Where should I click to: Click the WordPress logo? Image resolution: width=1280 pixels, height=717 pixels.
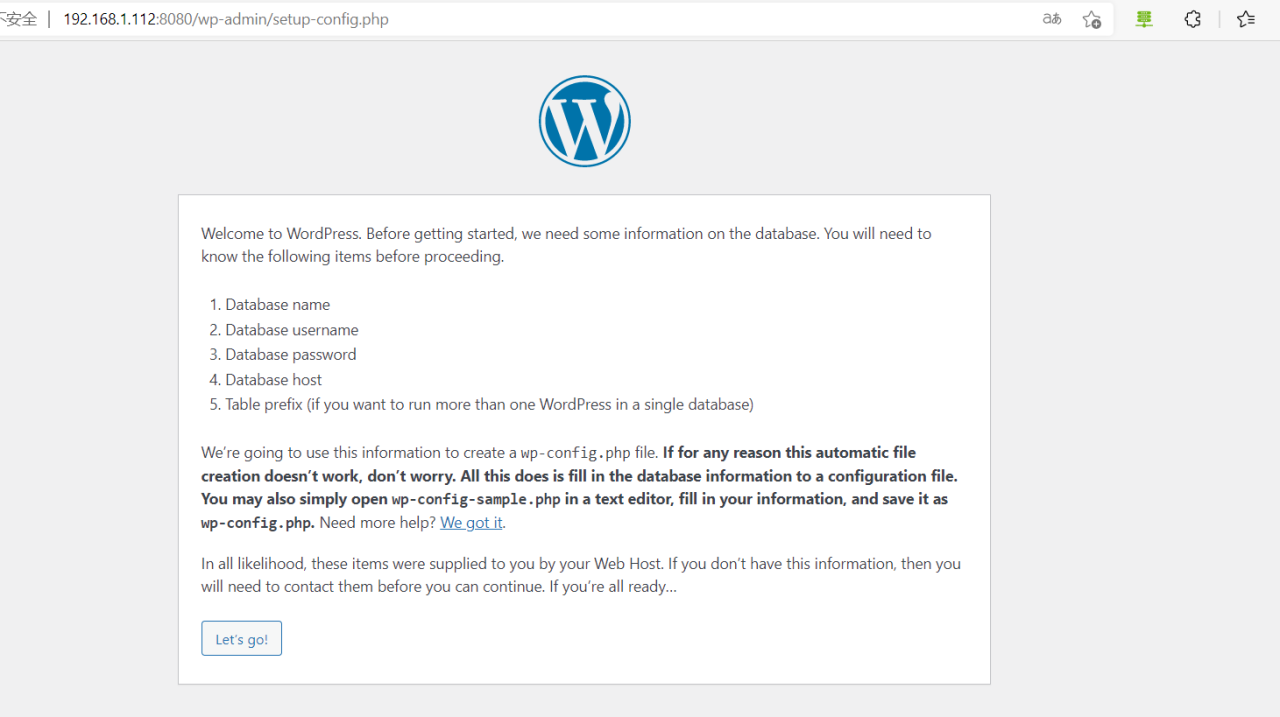584,121
